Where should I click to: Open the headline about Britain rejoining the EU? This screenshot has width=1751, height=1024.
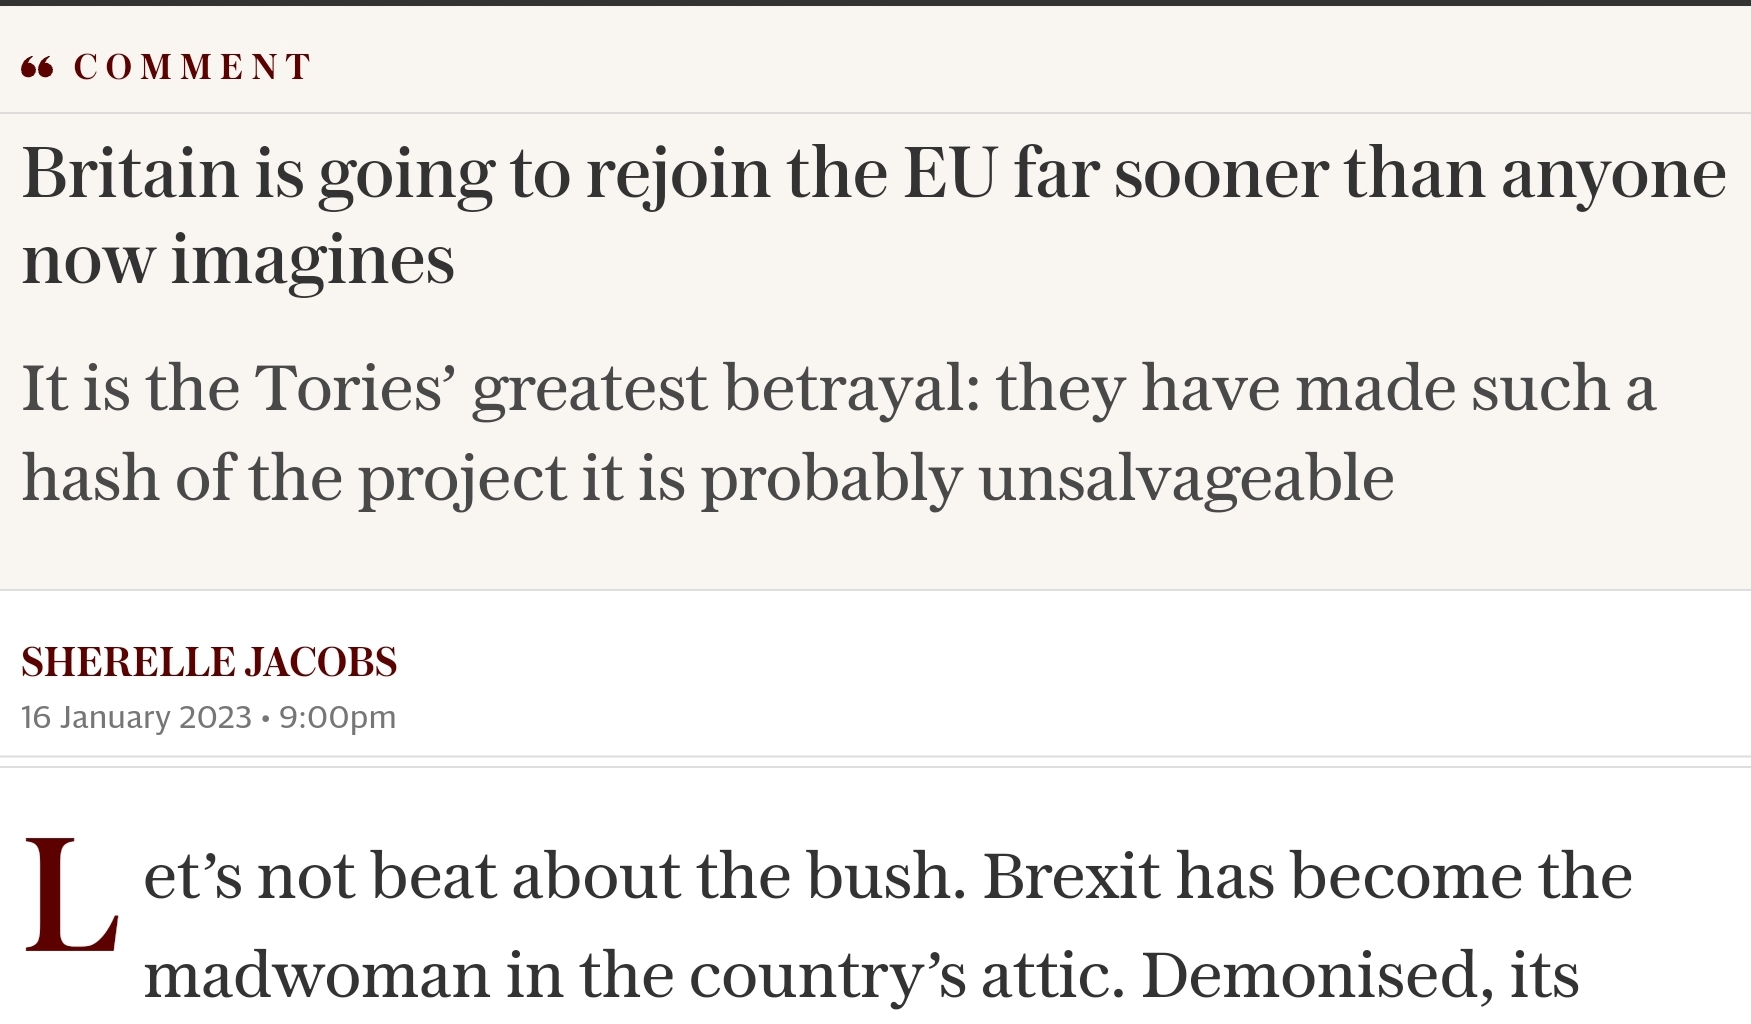coord(874,215)
